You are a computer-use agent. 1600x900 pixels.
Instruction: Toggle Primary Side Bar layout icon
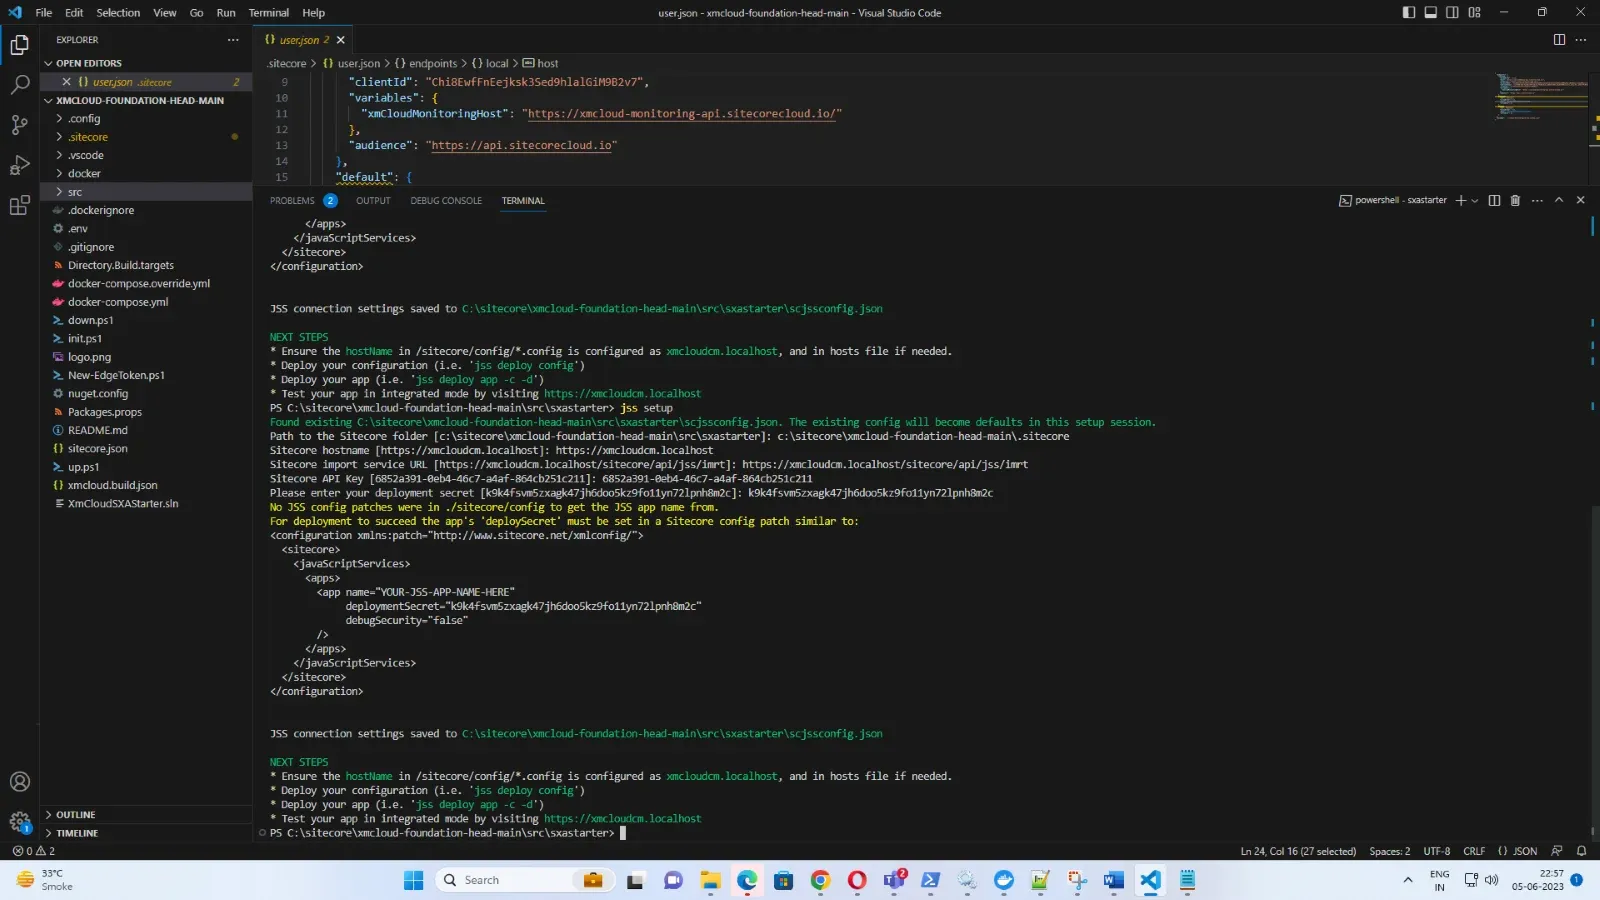tap(1409, 12)
